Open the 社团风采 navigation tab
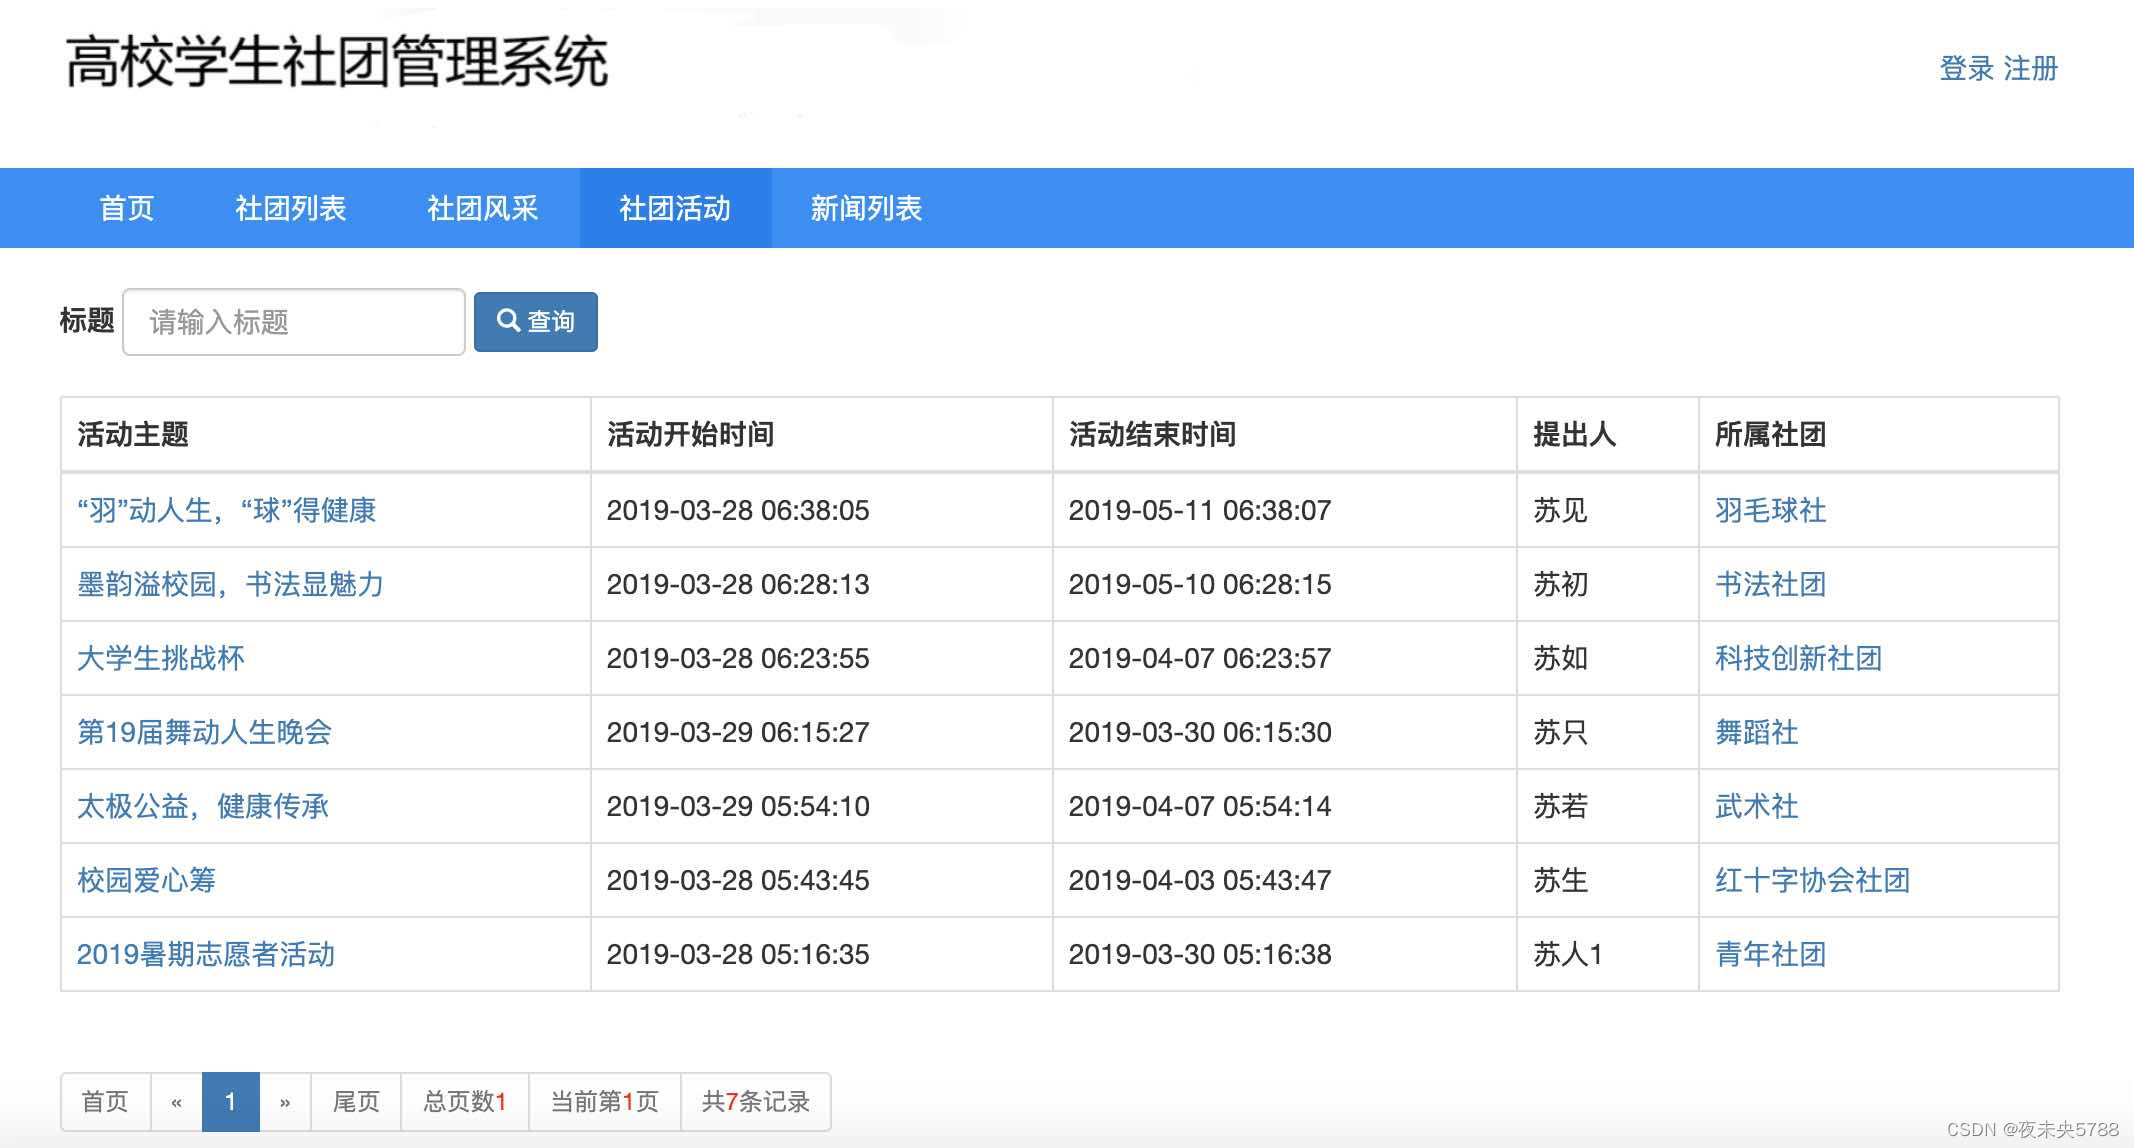 click(483, 208)
